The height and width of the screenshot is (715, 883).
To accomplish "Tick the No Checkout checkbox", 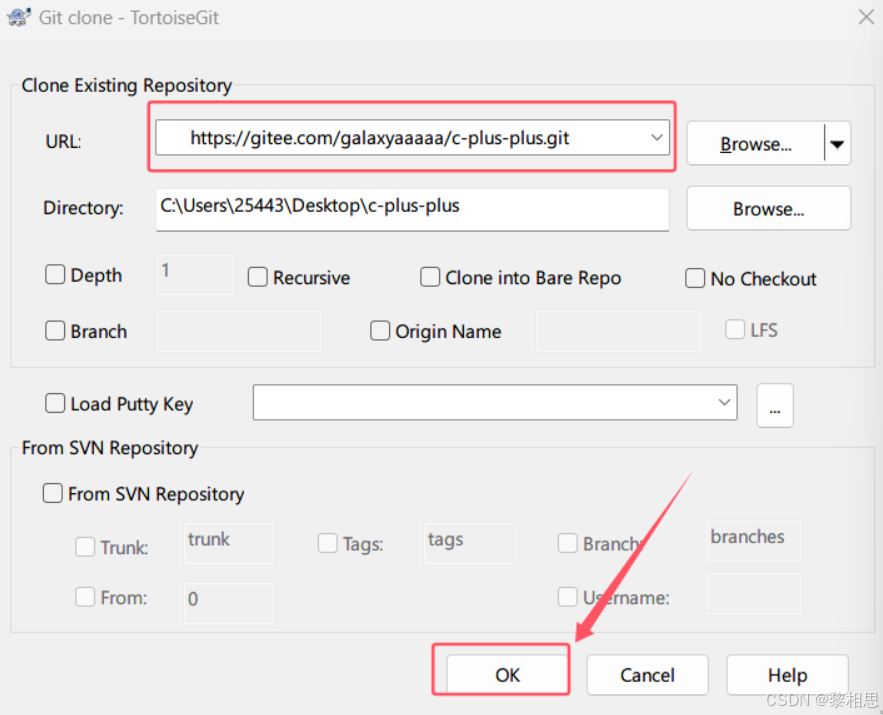I will click(x=694, y=278).
